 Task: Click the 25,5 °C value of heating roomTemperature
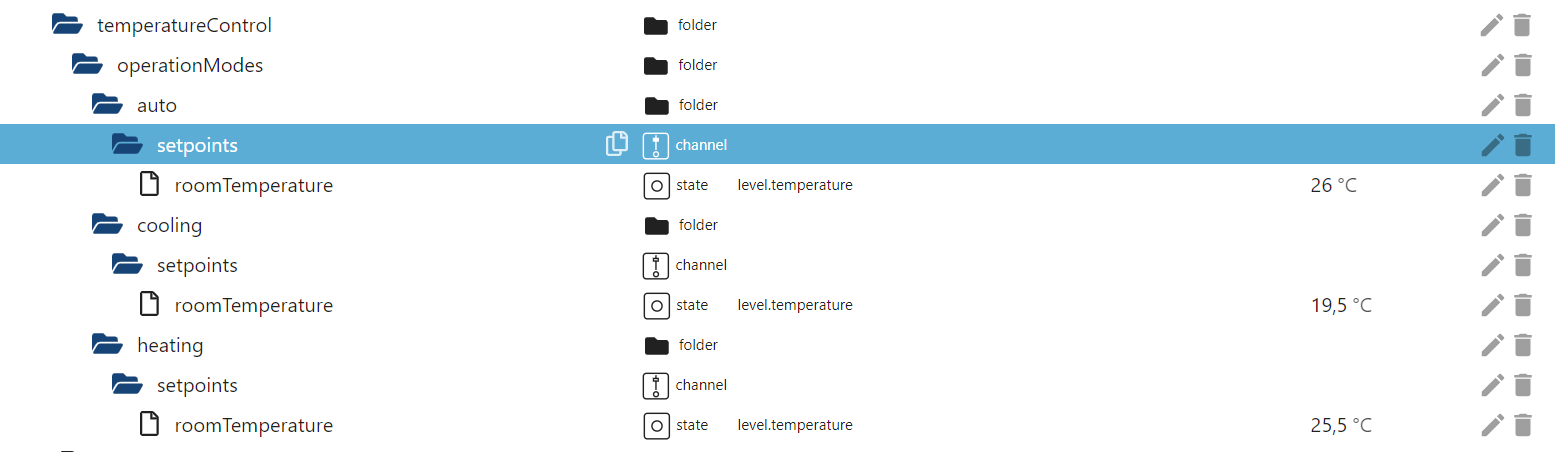click(x=1340, y=425)
